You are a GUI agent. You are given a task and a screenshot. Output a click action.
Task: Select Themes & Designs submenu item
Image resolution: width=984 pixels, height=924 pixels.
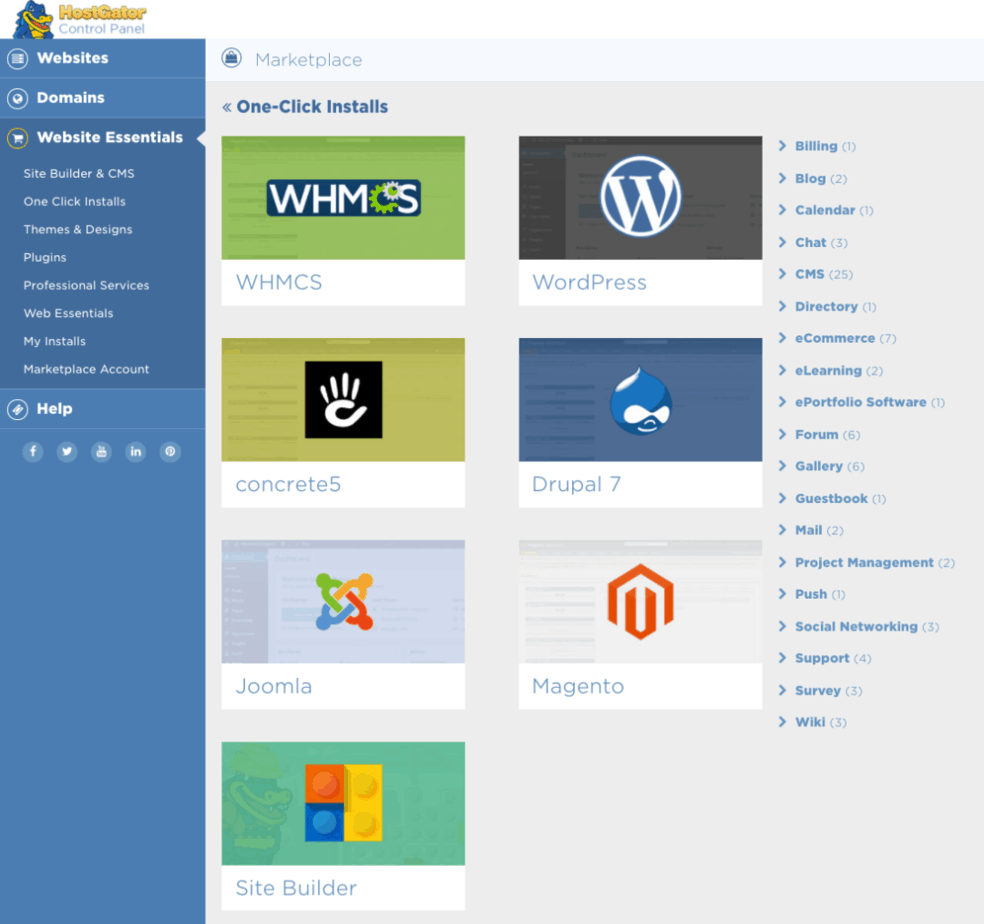(x=78, y=229)
